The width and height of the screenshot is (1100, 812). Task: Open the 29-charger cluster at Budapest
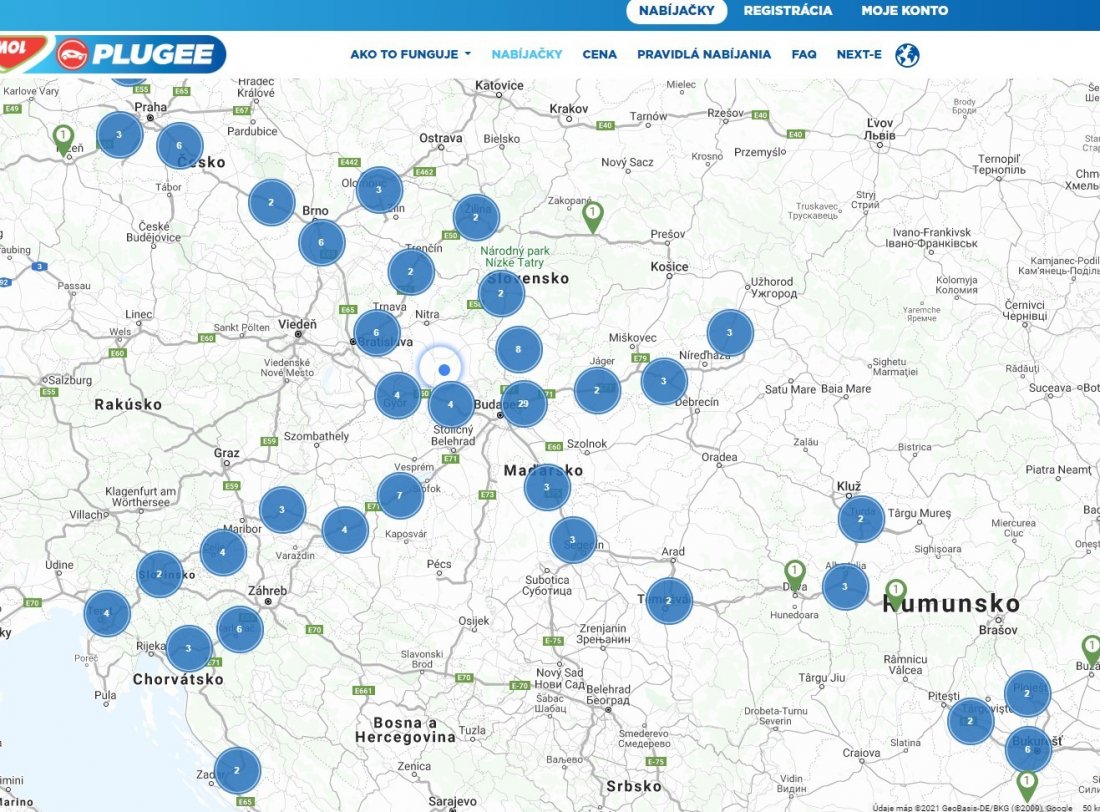(x=524, y=404)
